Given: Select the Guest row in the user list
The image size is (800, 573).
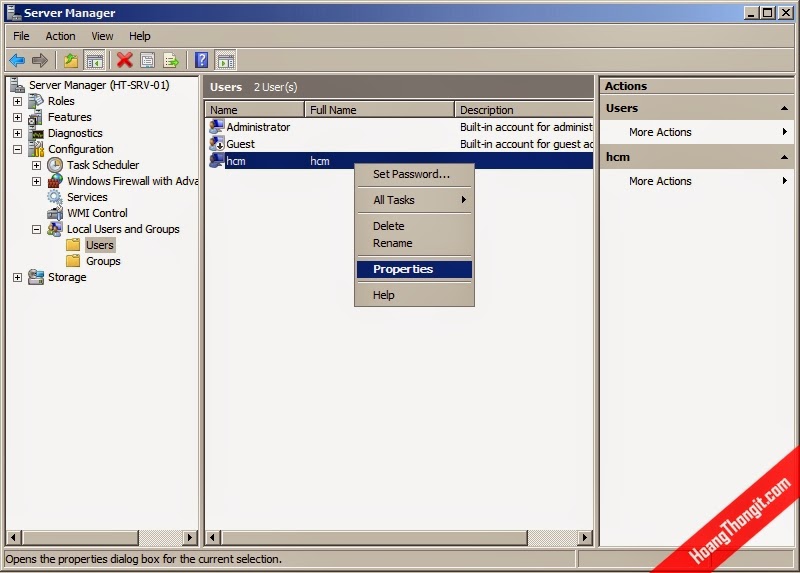Looking at the screenshot, I should (x=399, y=144).
